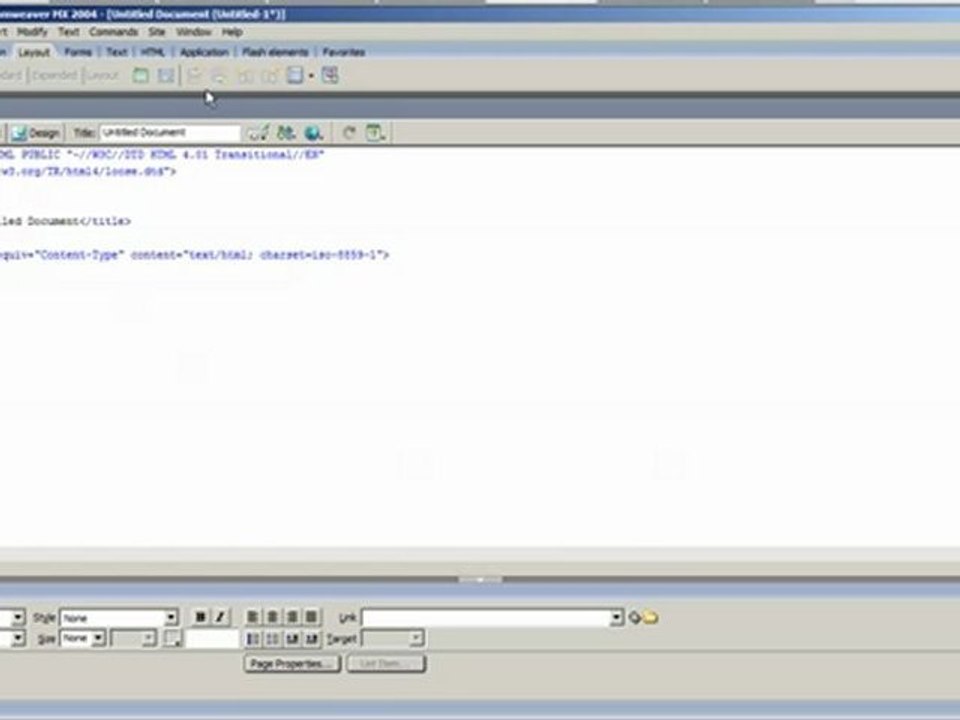Viewport: 960px width, 720px height.
Task: Toggle italic formatting in Properties
Action: pyautogui.click(x=220, y=617)
